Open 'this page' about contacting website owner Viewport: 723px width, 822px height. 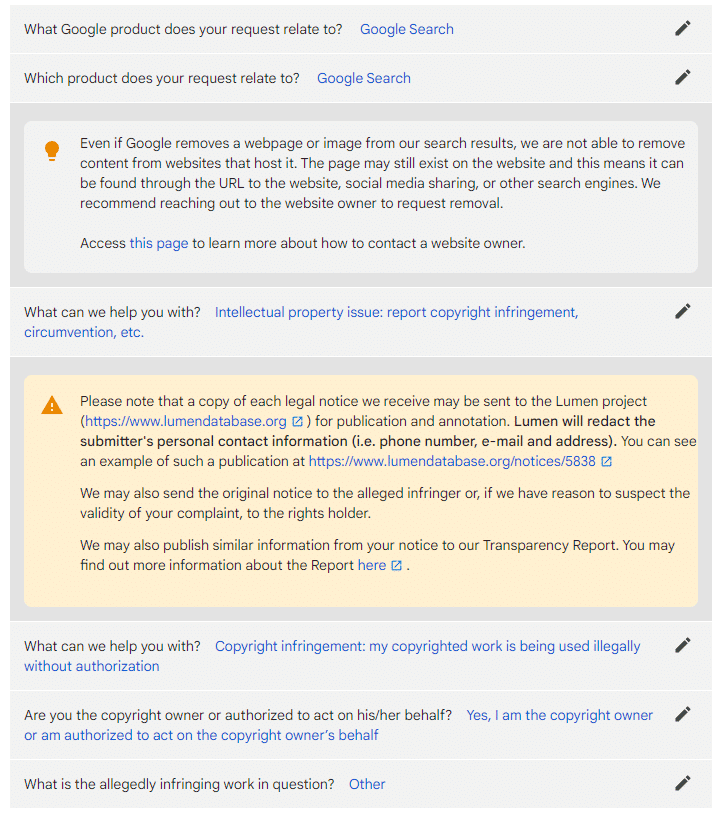tap(159, 243)
